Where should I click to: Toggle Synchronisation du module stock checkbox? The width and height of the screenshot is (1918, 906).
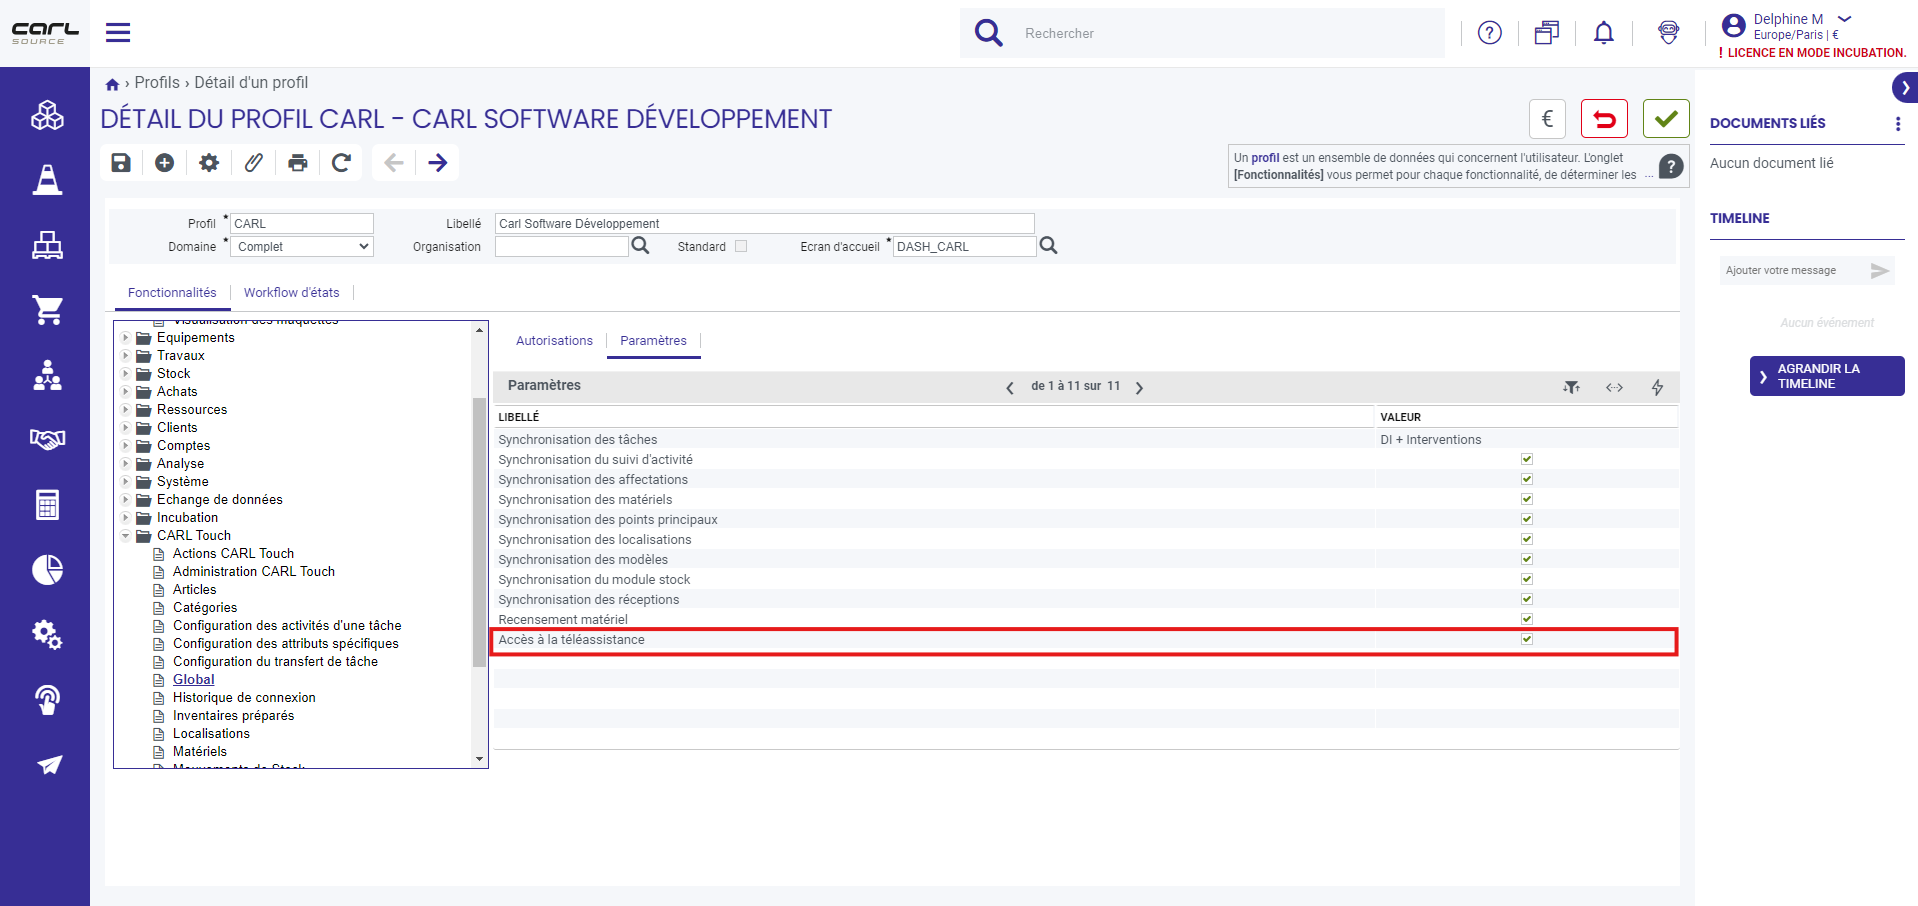(x=1527, y=579)
